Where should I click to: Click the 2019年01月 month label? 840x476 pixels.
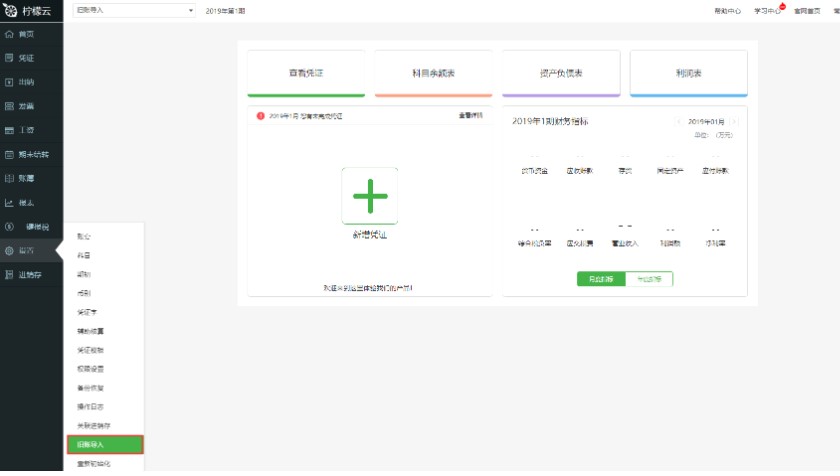pyautogui.click(x=706, y=122)
